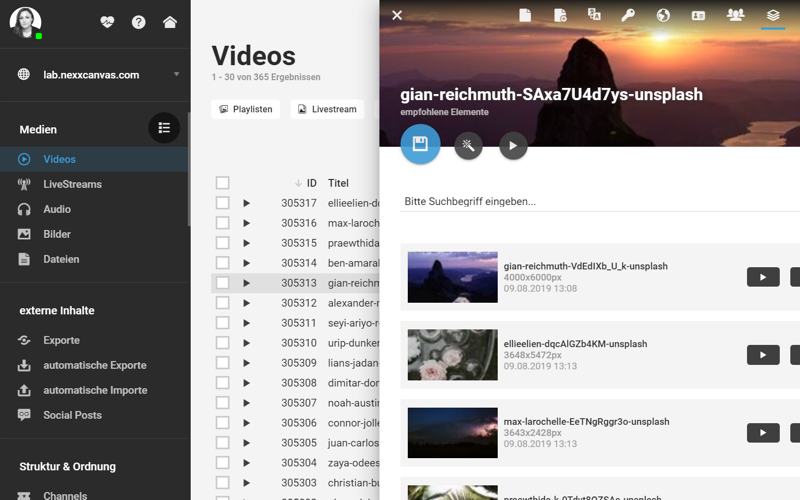Play ellieelien-dqcAlGZb4KM-unsplash recommended item
Screen dimensions: 800x500
pyautogui.click(x=763, y=355)
